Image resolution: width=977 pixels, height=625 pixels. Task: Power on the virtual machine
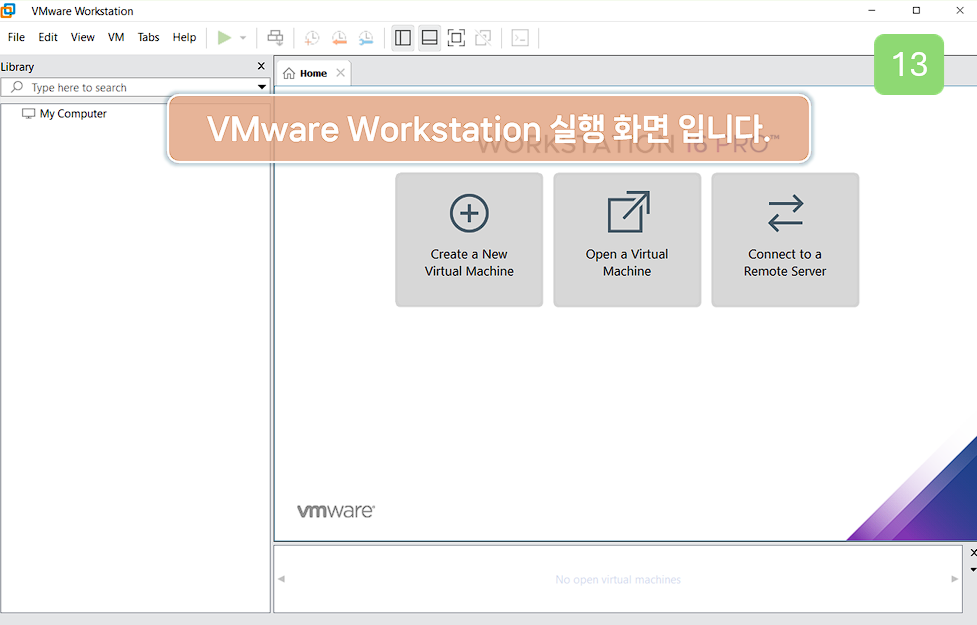point(224,37)
